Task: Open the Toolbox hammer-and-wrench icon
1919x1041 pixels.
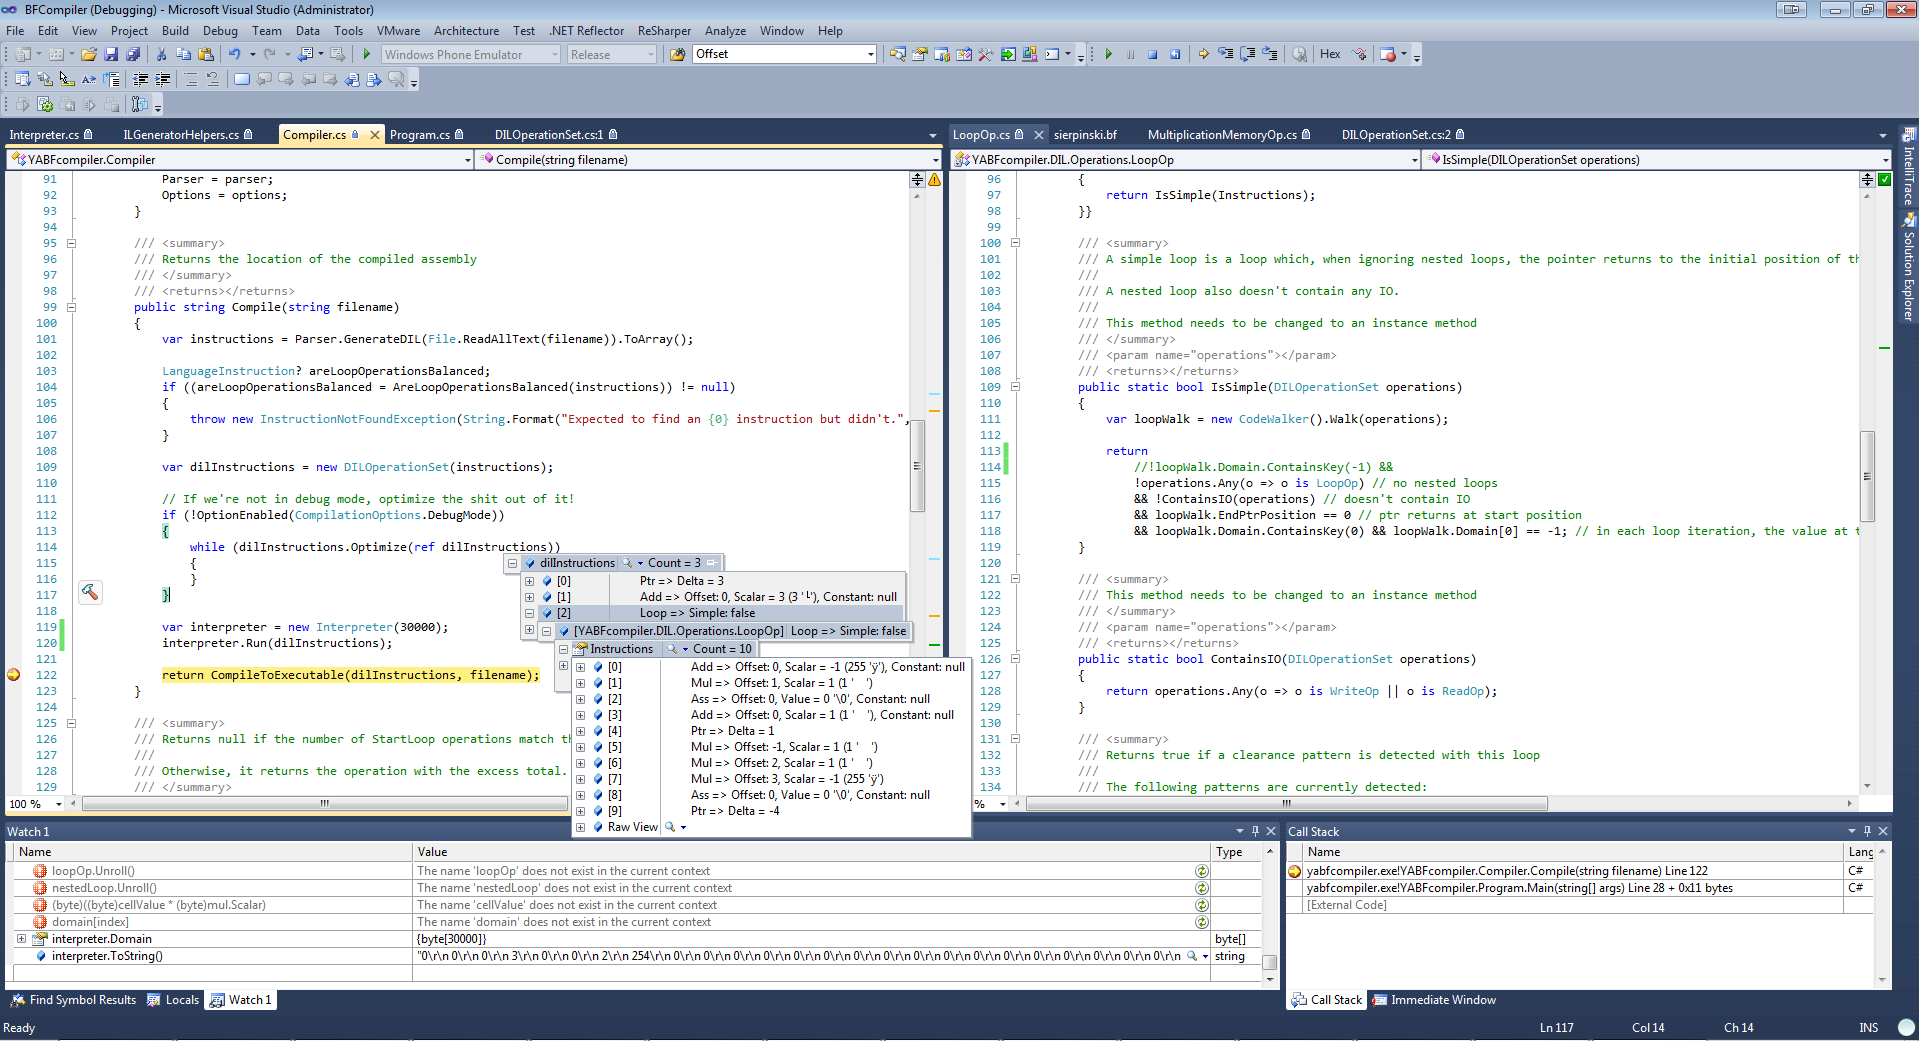Action: [986, 54]
